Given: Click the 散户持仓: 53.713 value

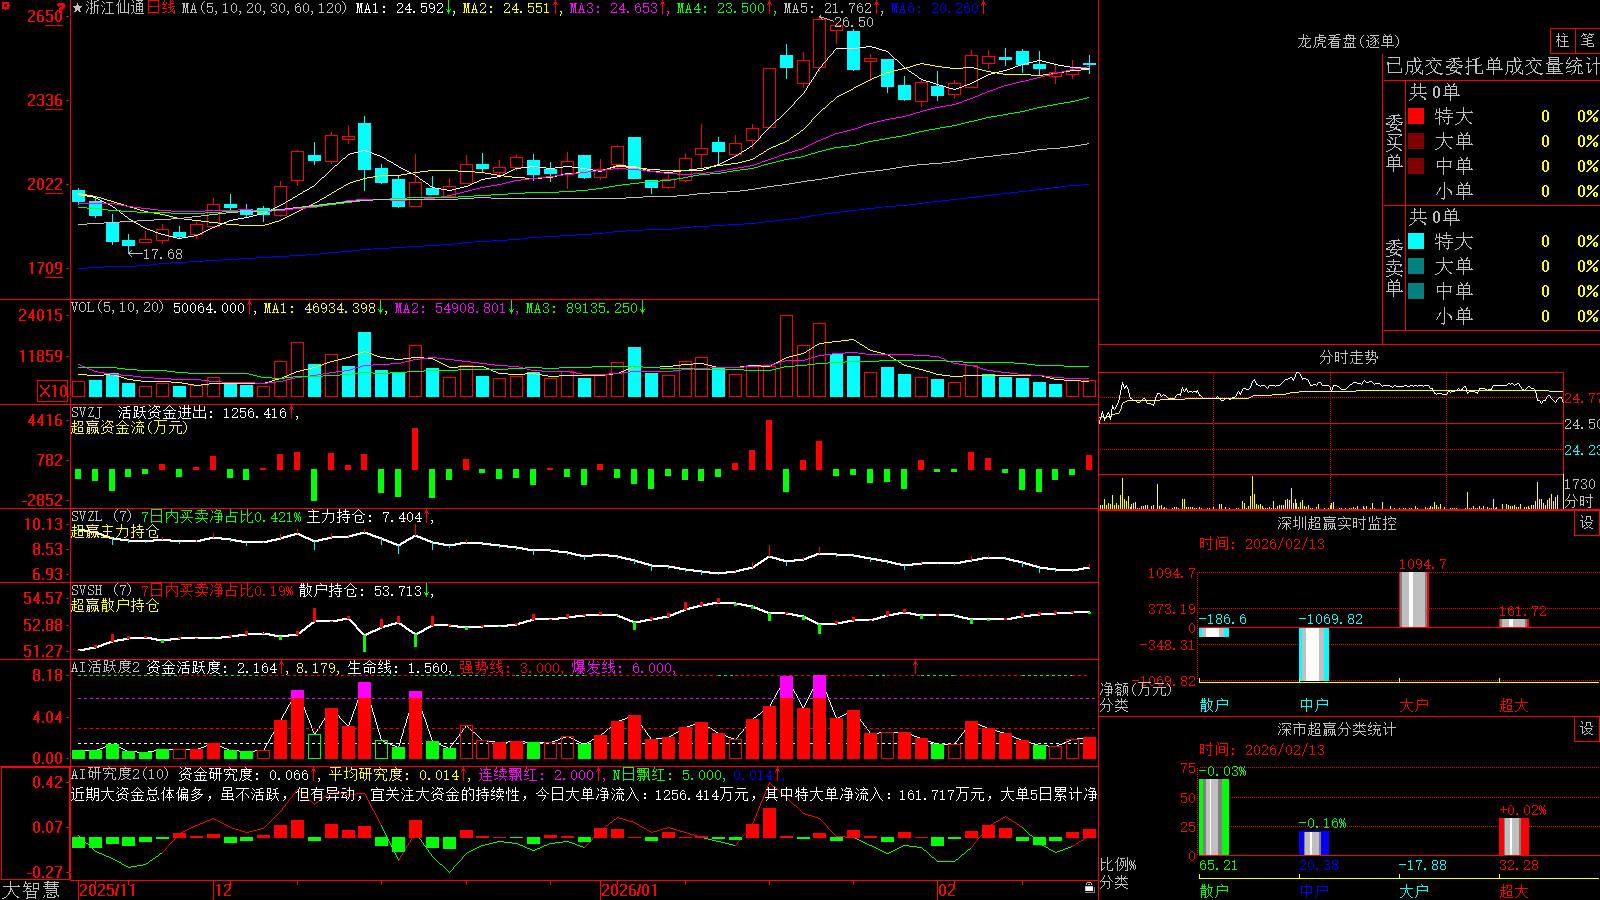Looking at the screenshot, I should [365, 591].
